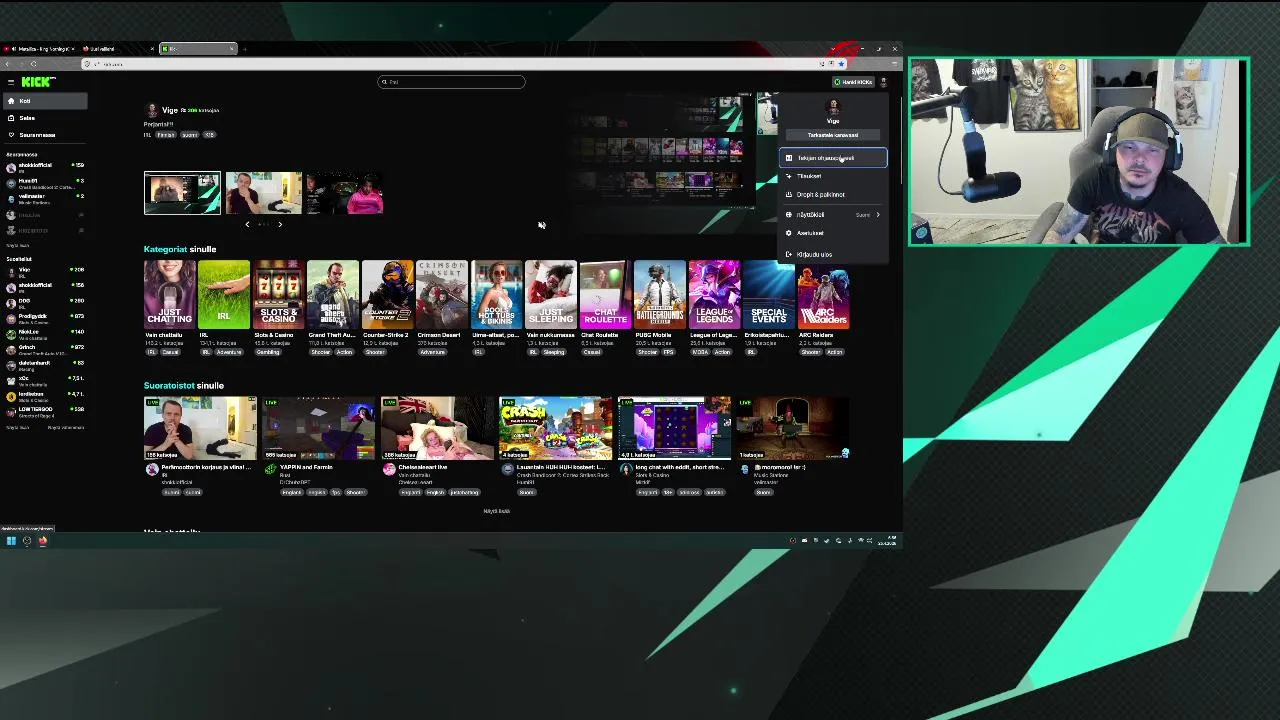This screenshot has height=720, width=1280.
Task: Open the Special Events category card
Action: [x=769, y=294]
